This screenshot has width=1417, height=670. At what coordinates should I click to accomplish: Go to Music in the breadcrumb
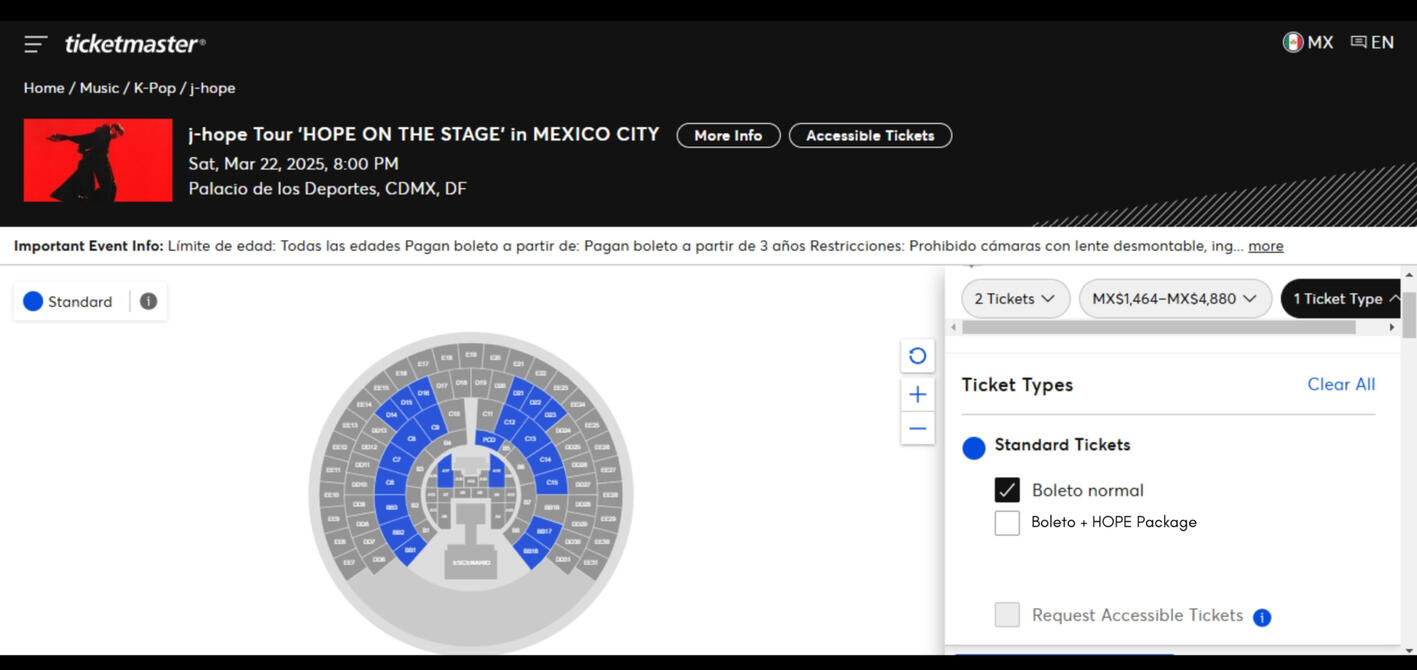[x=99, y=88]
